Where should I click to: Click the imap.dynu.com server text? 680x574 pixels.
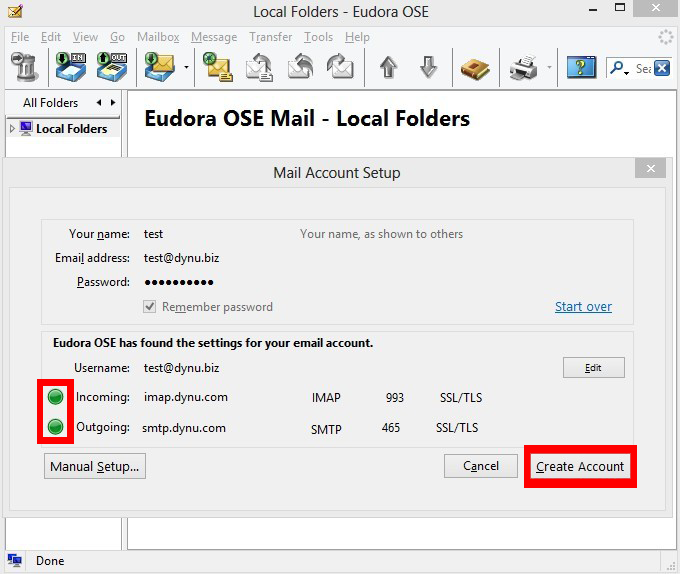tap(186, 397)
